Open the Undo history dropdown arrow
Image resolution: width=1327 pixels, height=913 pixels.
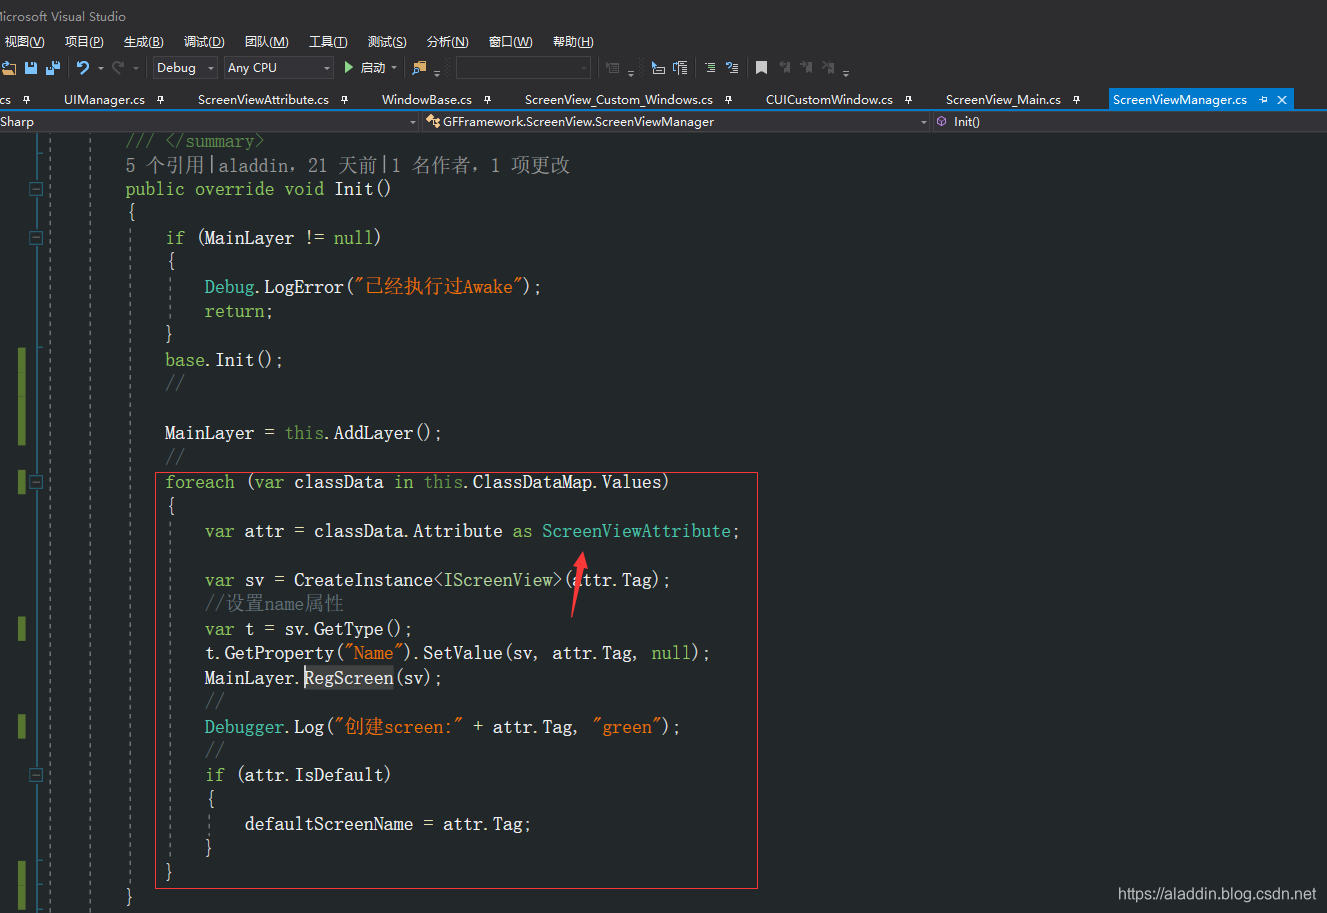tap(100, 68)
